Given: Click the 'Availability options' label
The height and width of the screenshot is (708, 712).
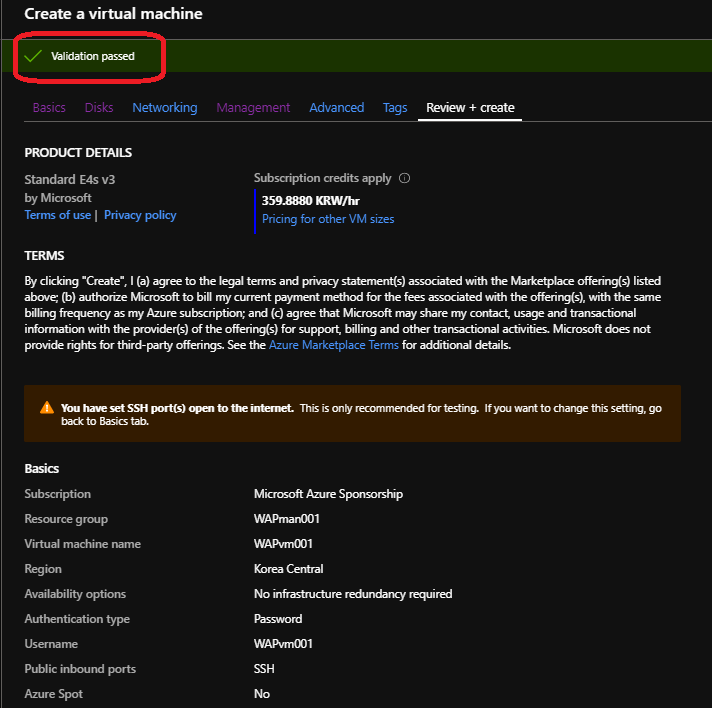Looking at the screenshot, I should point(75,594).
